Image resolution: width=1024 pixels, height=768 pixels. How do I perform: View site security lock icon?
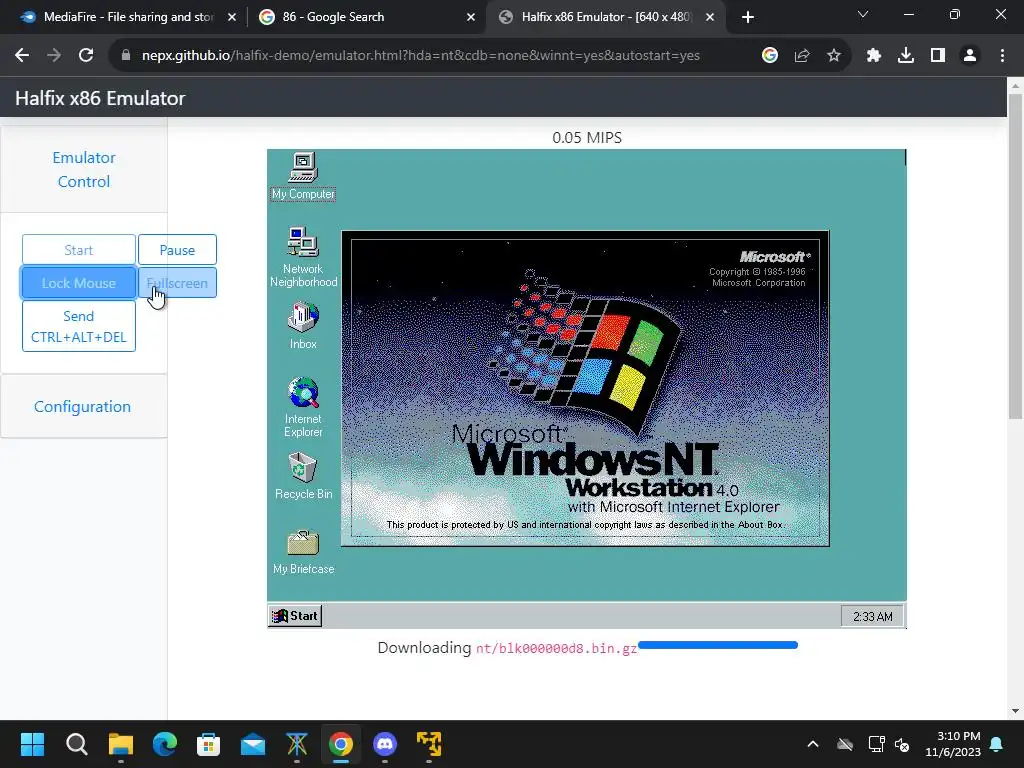[x=126, y=56]
